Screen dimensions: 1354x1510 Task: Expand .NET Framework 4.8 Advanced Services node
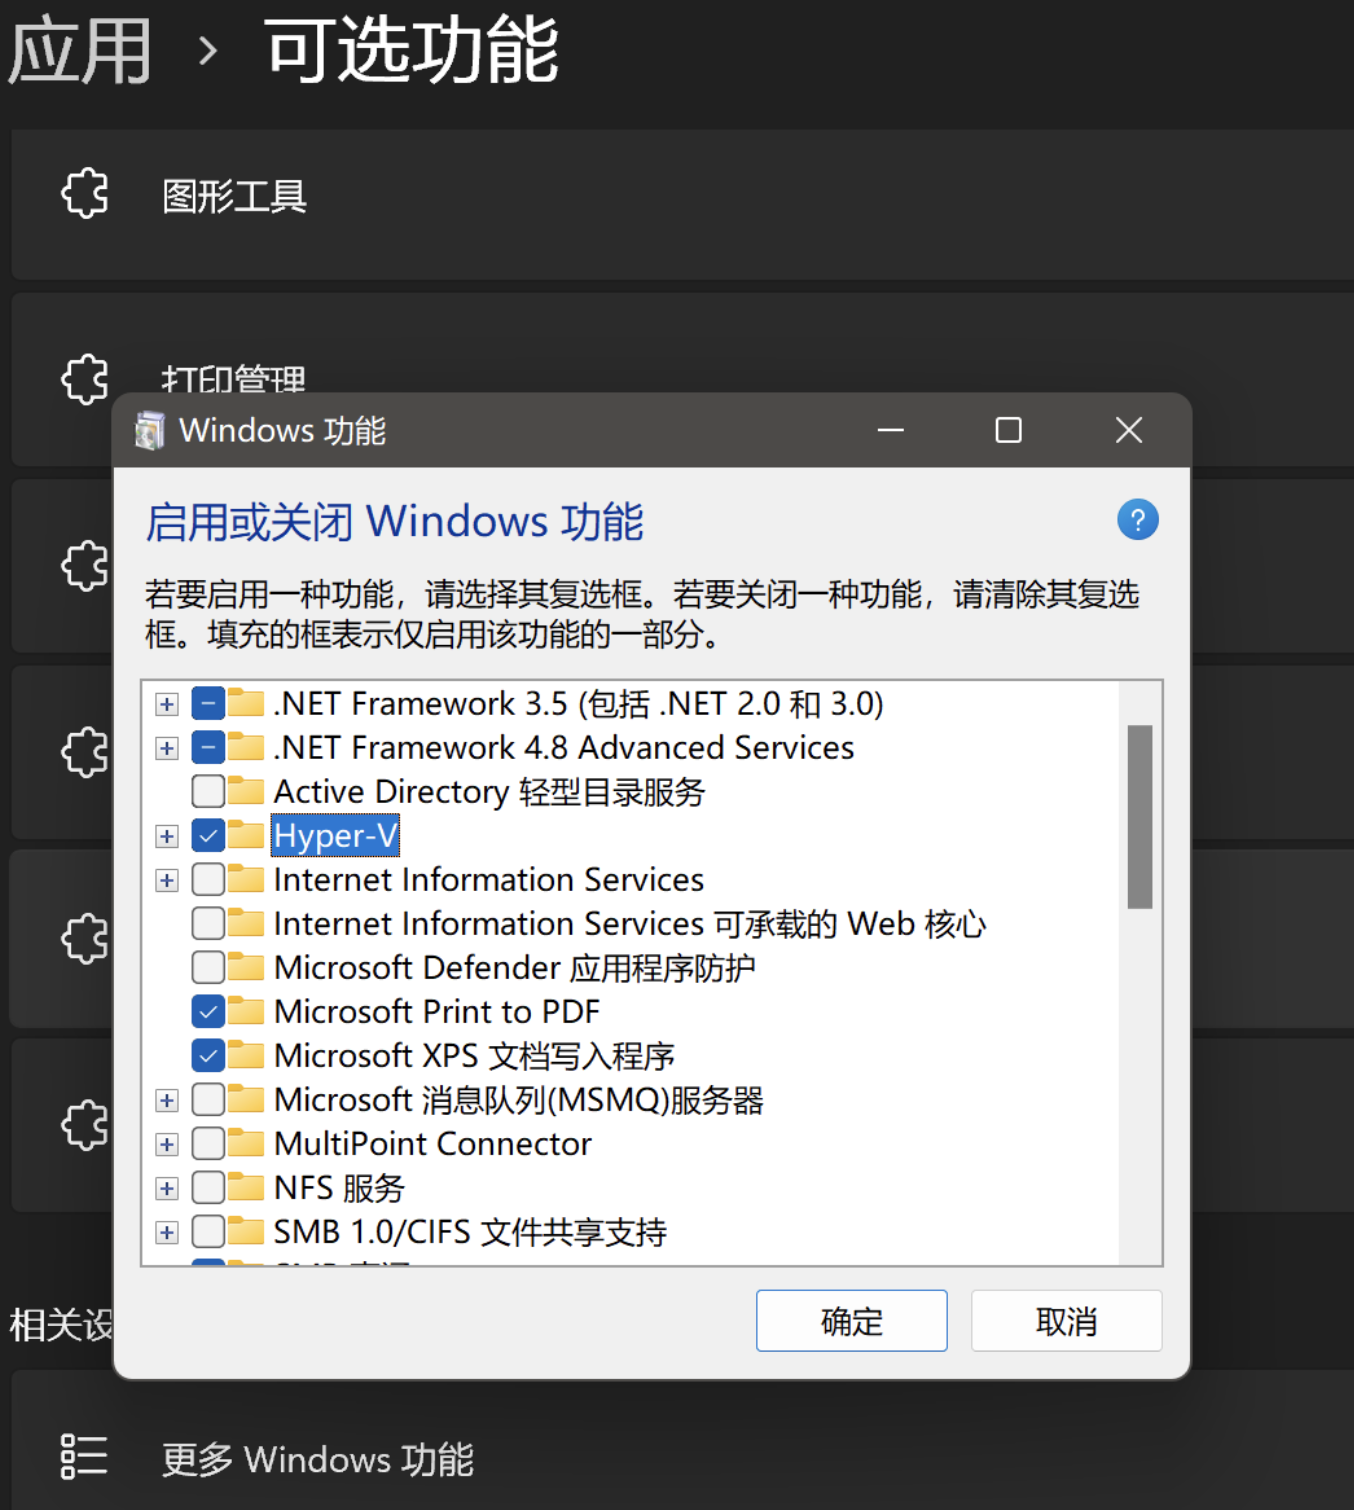click(167, 748)
